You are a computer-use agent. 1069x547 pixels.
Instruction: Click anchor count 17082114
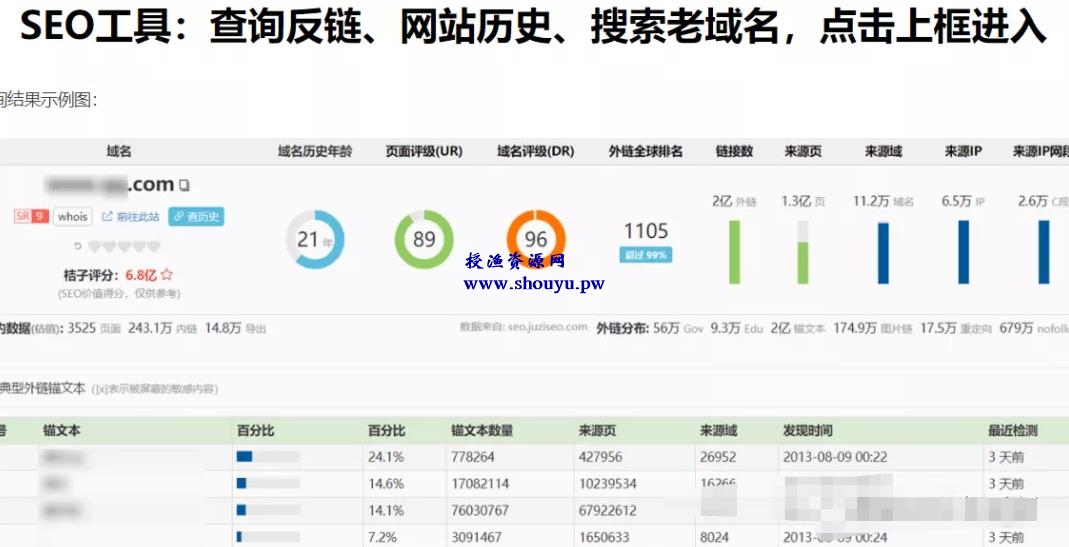tap(480, 484)
